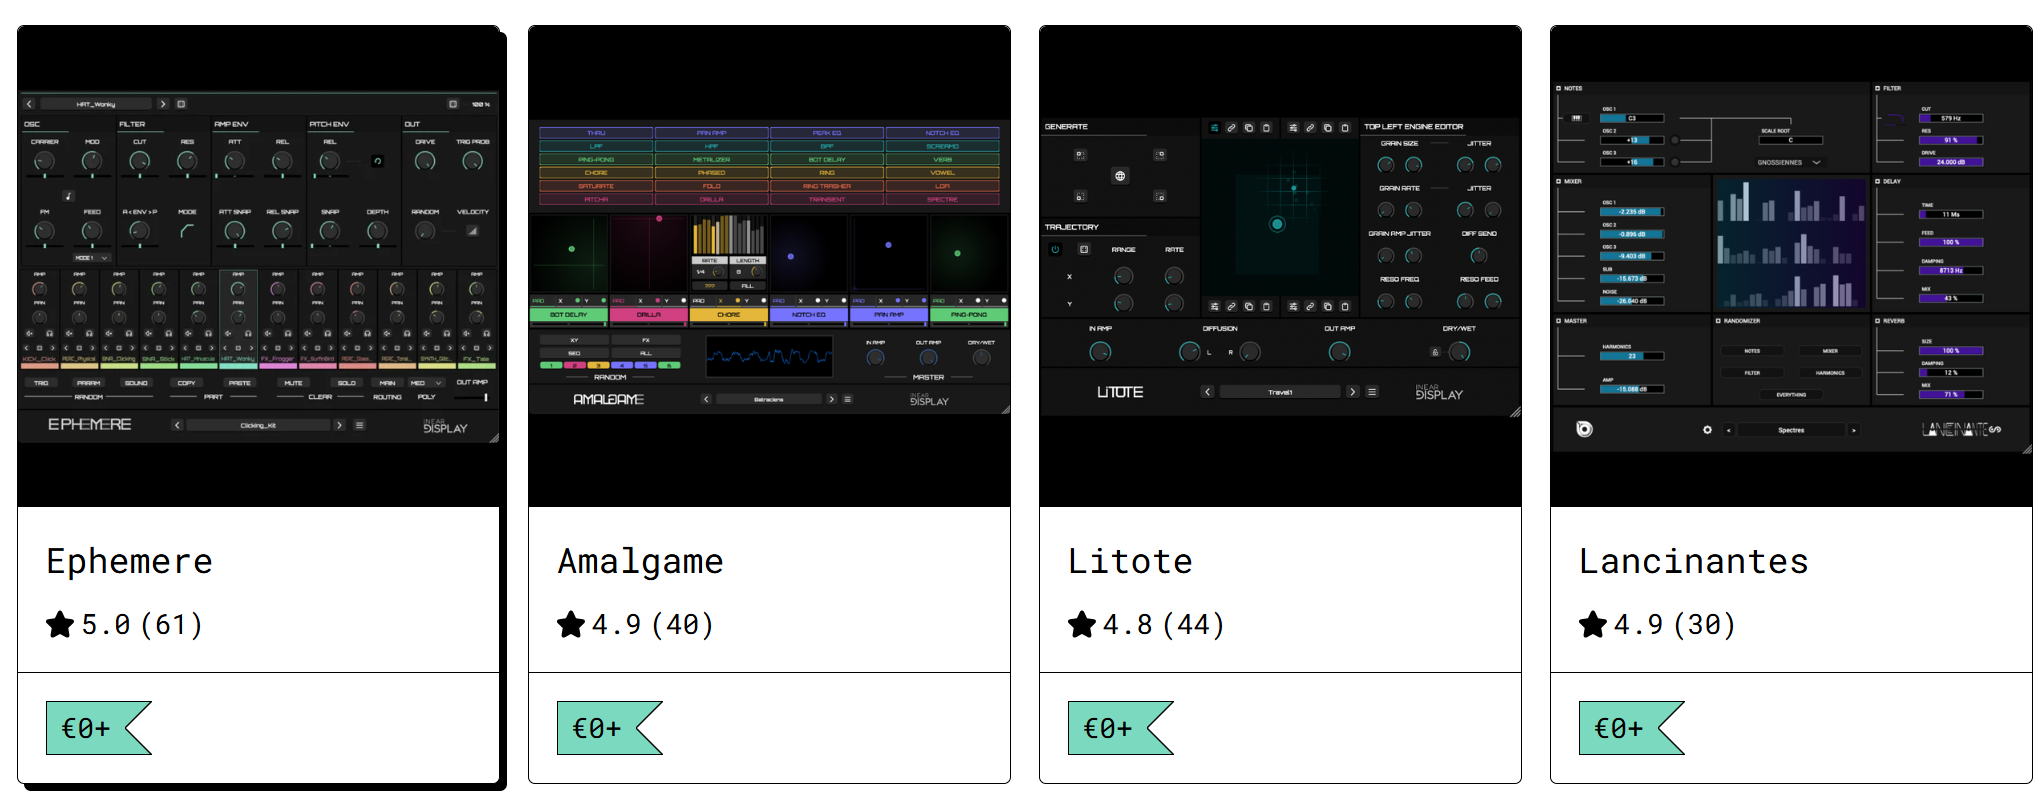Open the MED poly dropdown in Ephemere

tap(425, 383)
